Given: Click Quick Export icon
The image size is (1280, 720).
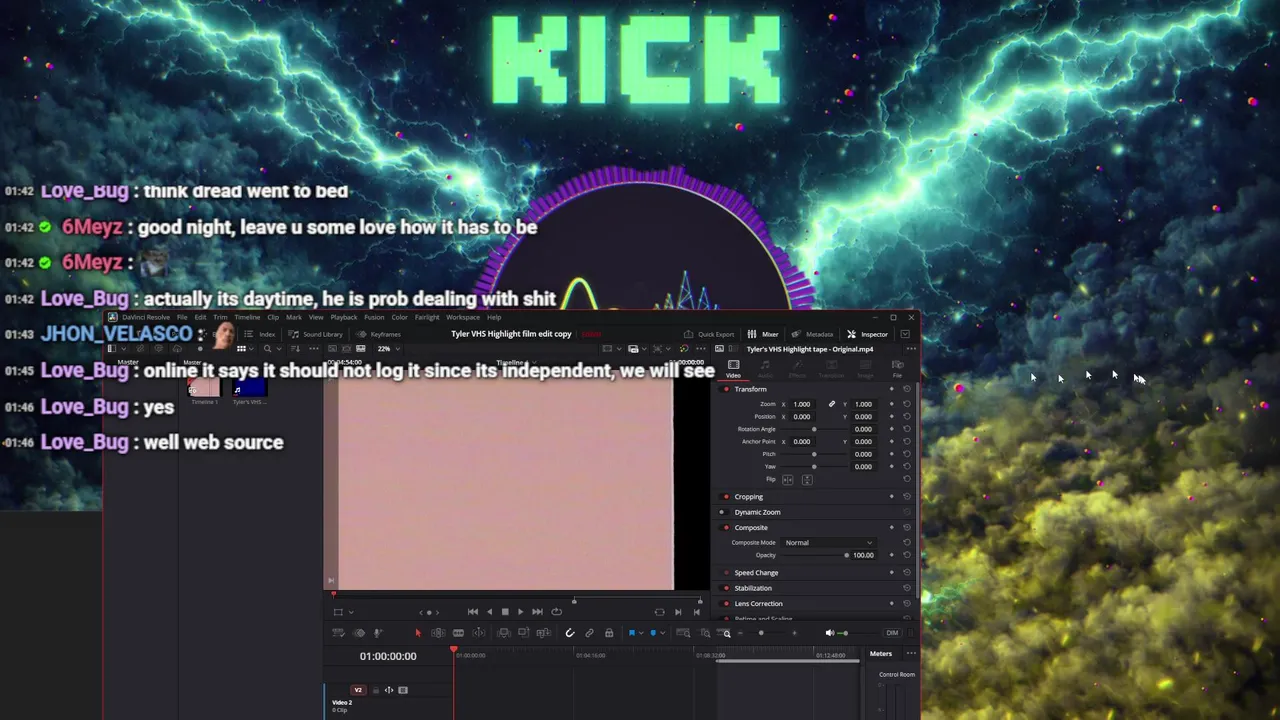Looking at the screenshot, I should tap(688, 334).
